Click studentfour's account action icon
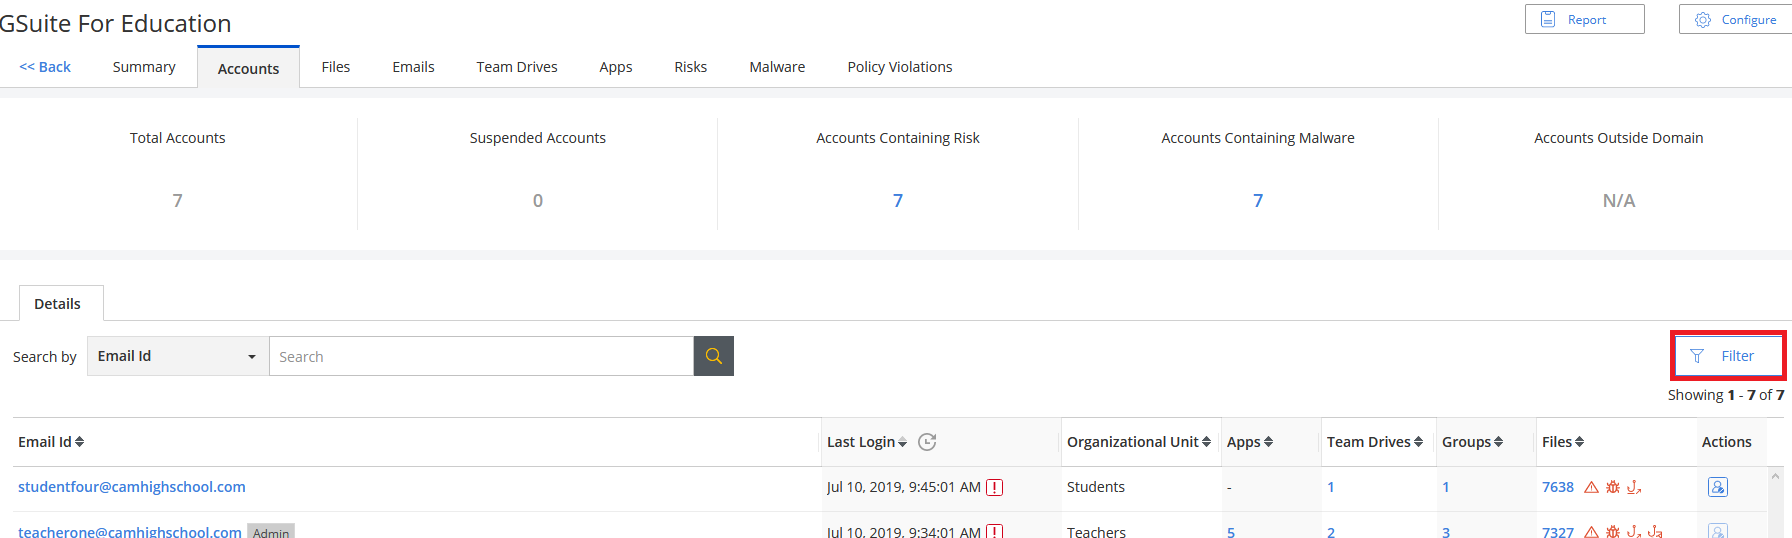The height and width of the screenshot is (538, 1792). [1717, 487]
